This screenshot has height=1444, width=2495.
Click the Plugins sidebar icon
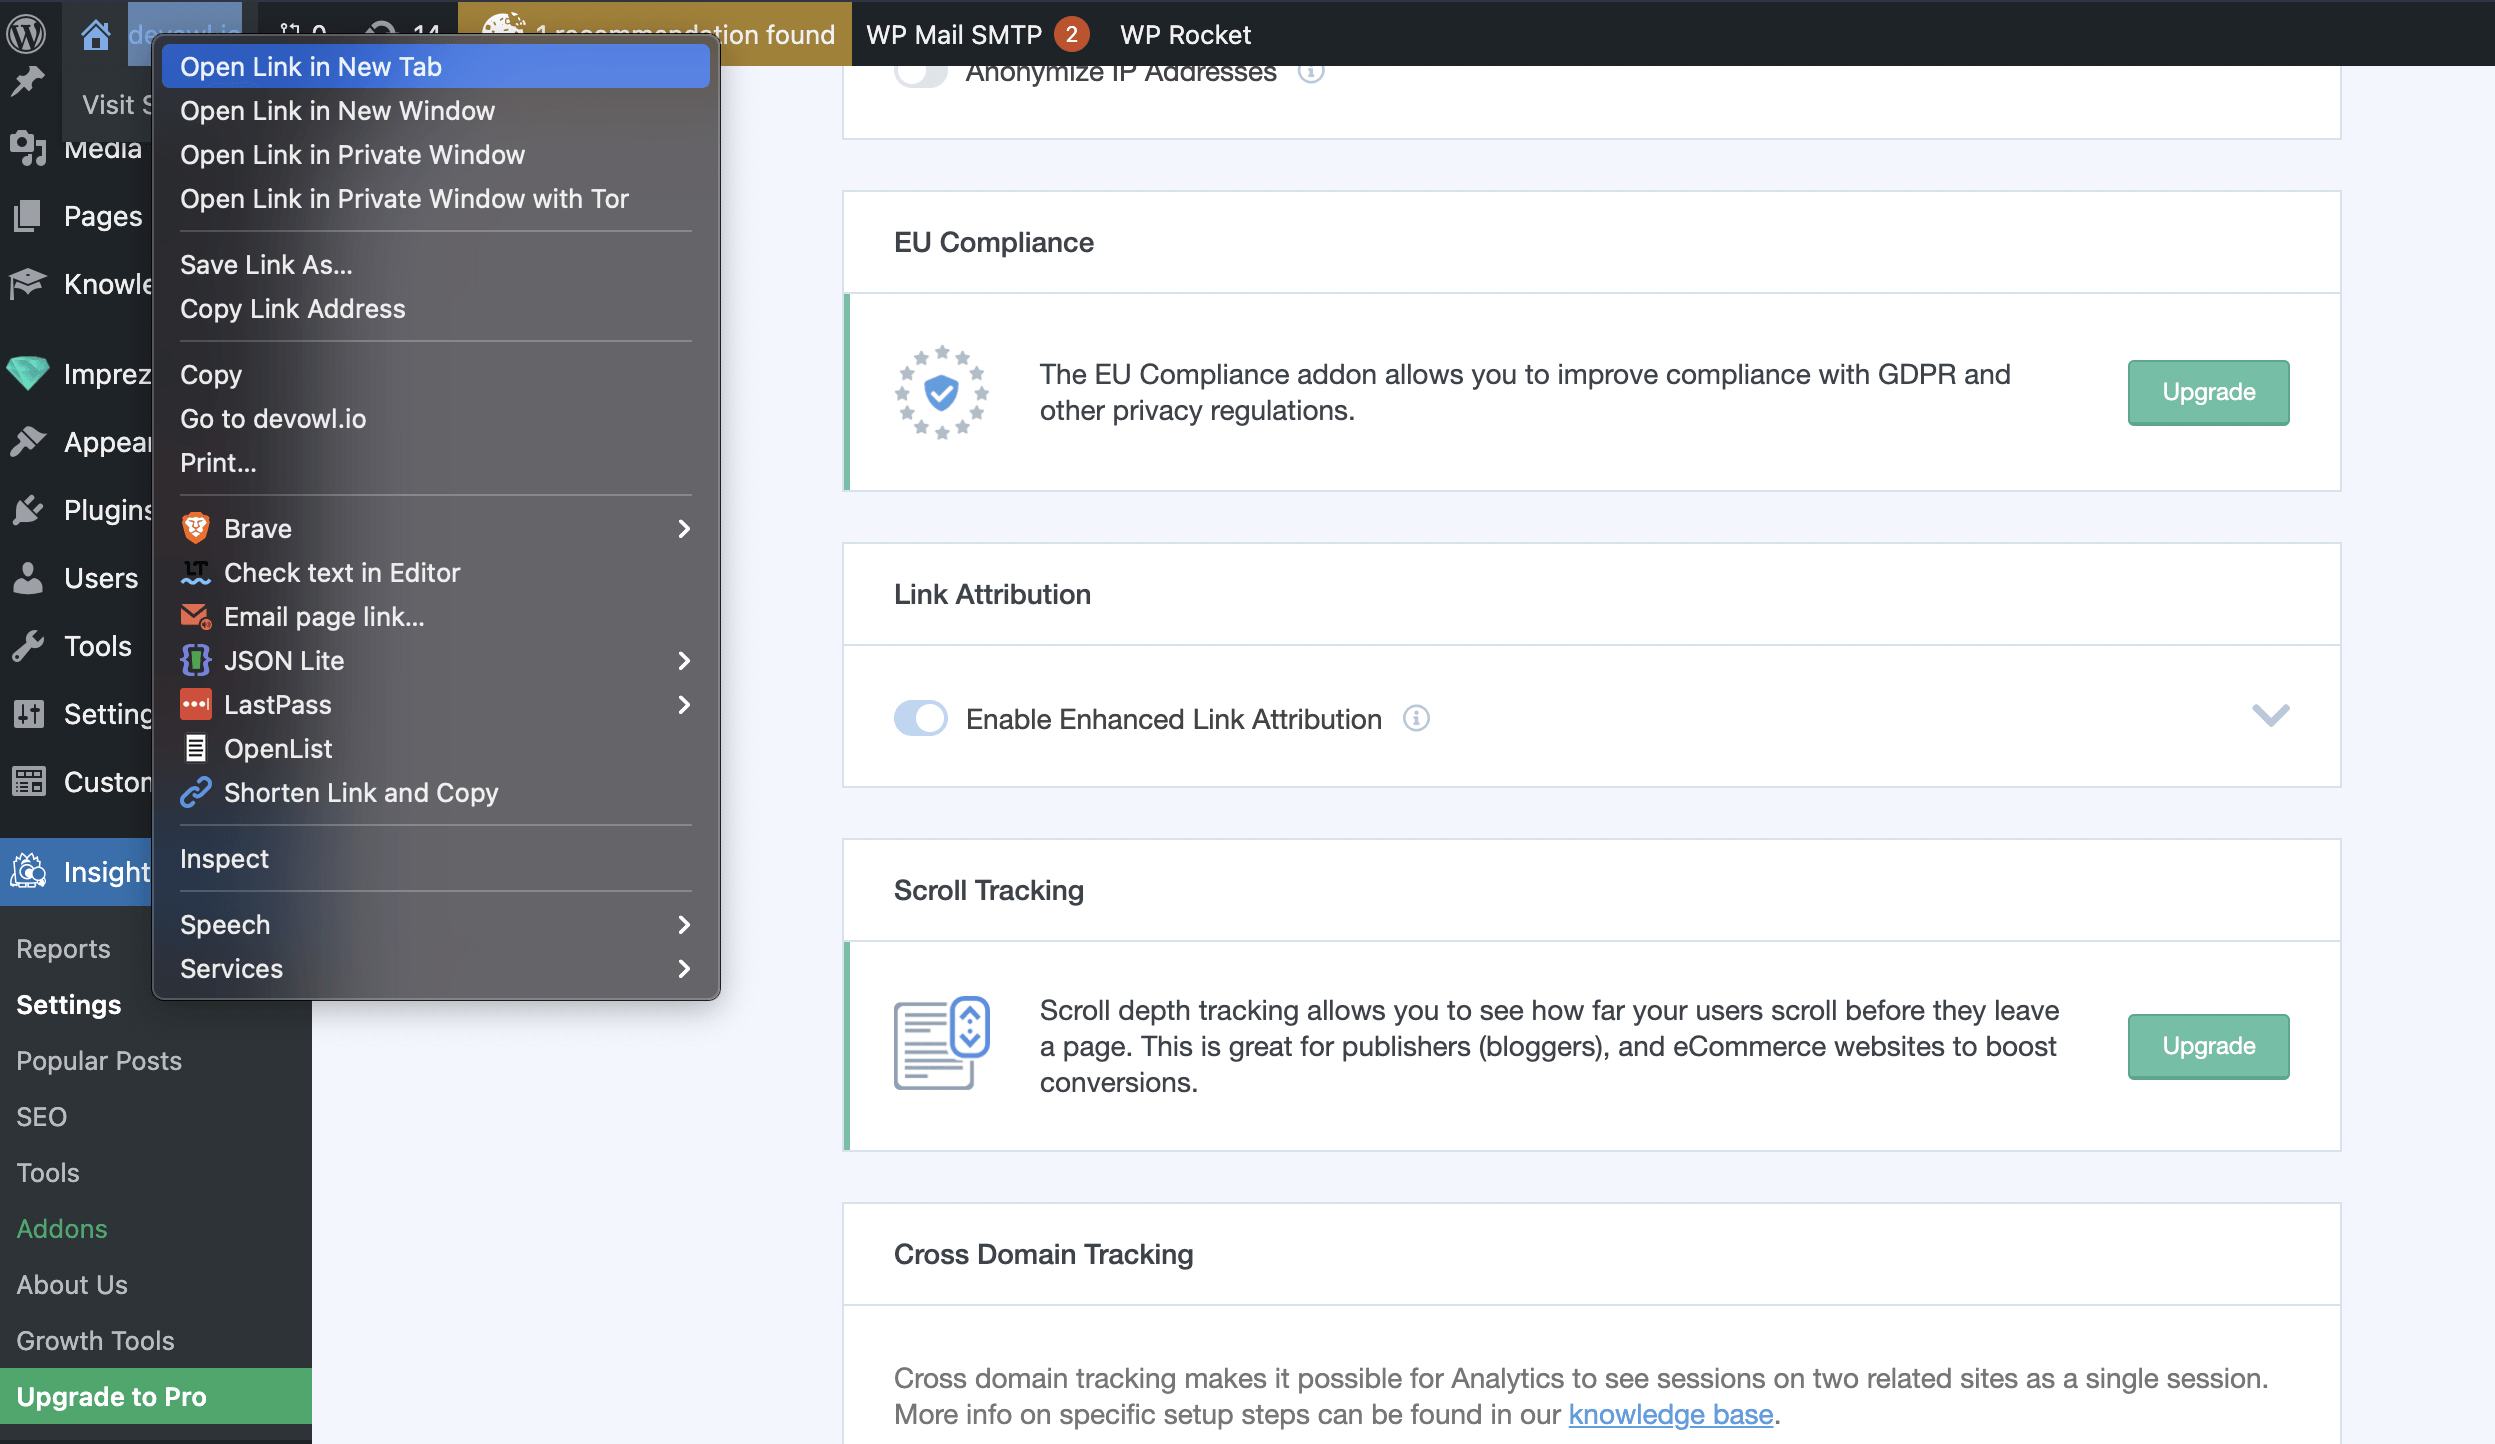pos(28,510)
